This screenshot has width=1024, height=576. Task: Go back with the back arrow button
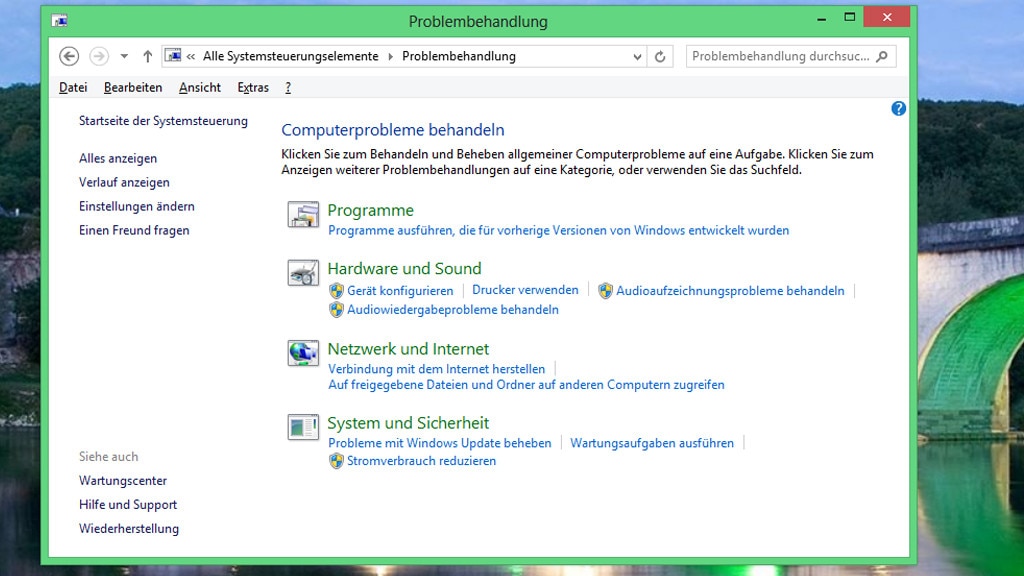pos(69,56)
